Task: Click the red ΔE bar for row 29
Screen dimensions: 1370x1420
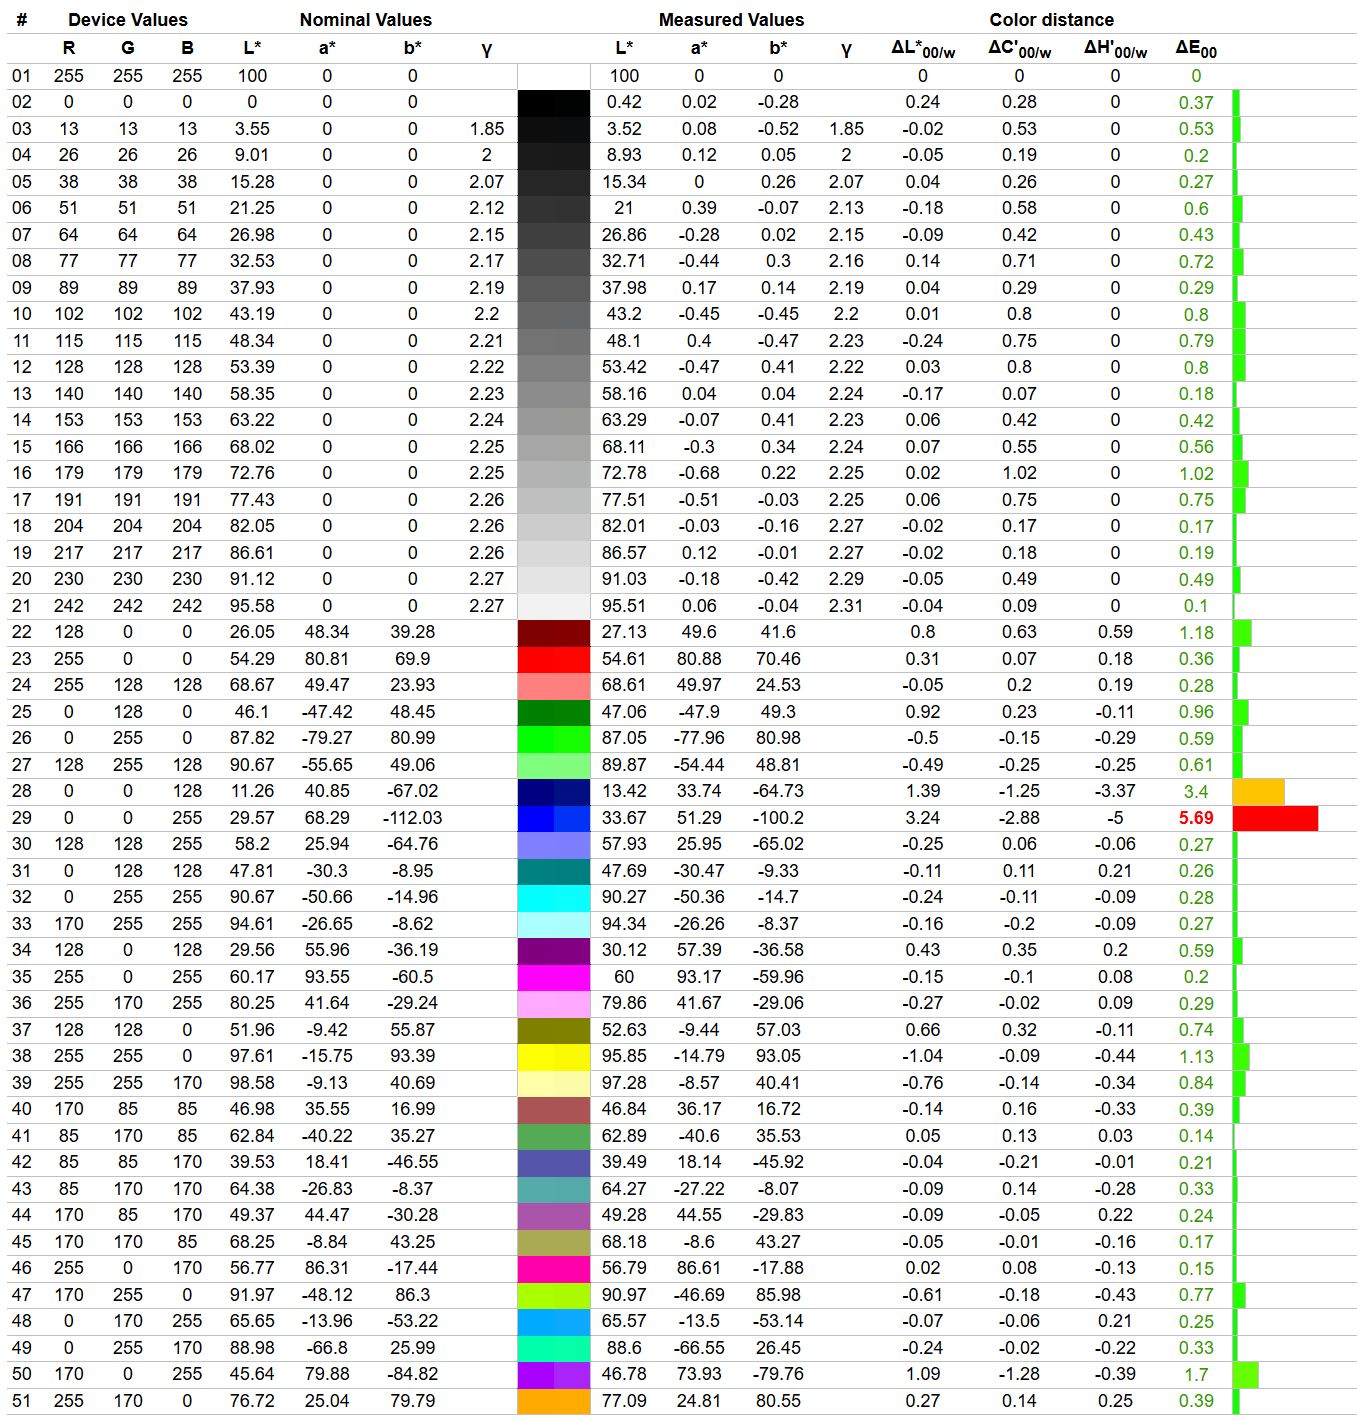Action: [1275, 818]
